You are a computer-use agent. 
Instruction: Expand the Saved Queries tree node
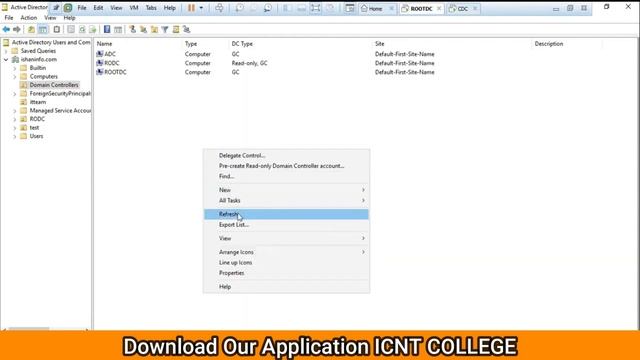point(6,51)
